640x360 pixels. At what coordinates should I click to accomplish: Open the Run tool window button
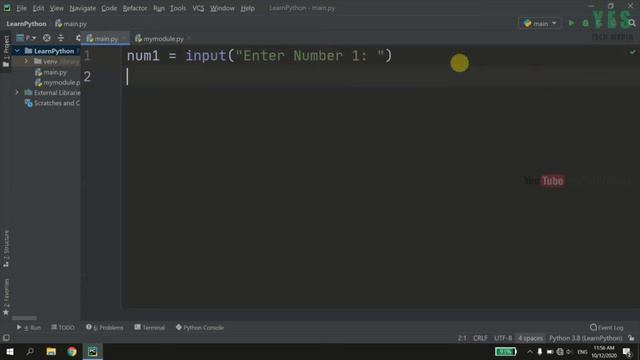click(x=29, y=327)
